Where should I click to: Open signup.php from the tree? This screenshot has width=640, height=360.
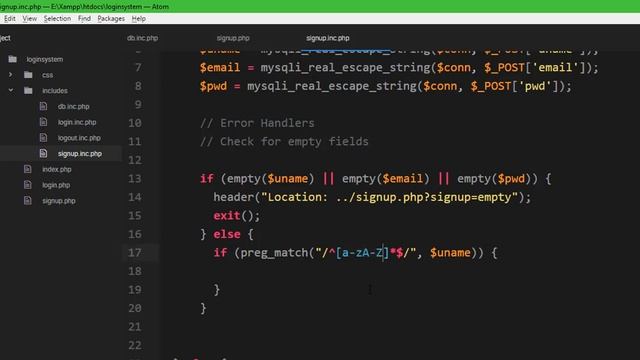59,201
